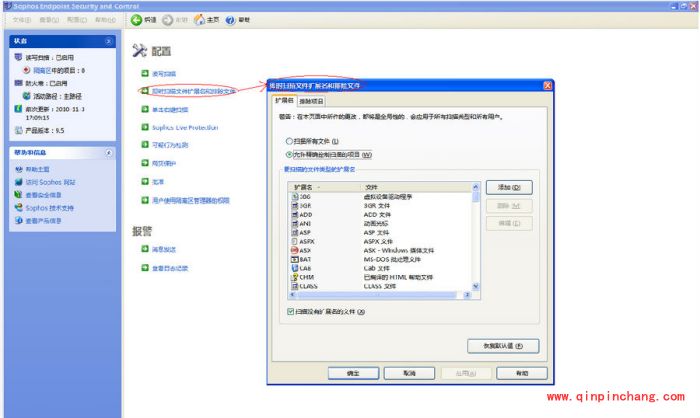Image resolution: width=700 pixels, height=418 pixels.
Task: Click the 确定 button in dialog
Action: 353,373
